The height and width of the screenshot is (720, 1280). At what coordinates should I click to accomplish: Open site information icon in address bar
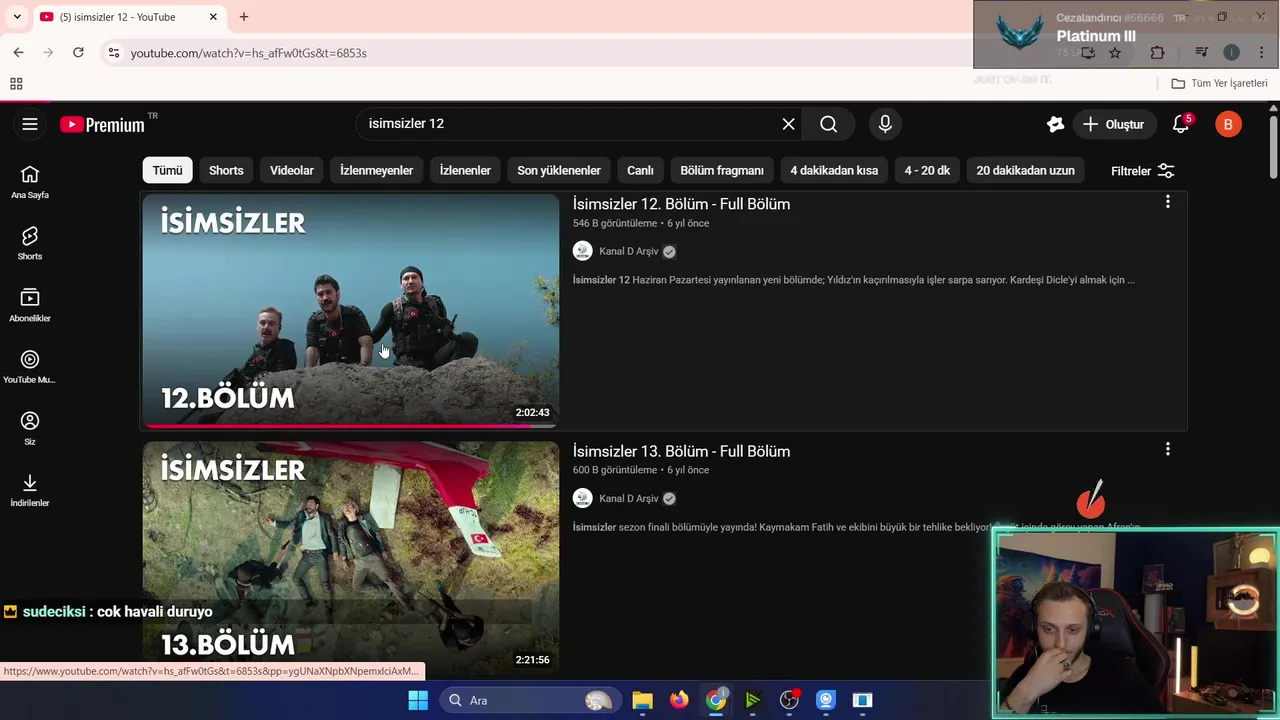click(113, 53)
